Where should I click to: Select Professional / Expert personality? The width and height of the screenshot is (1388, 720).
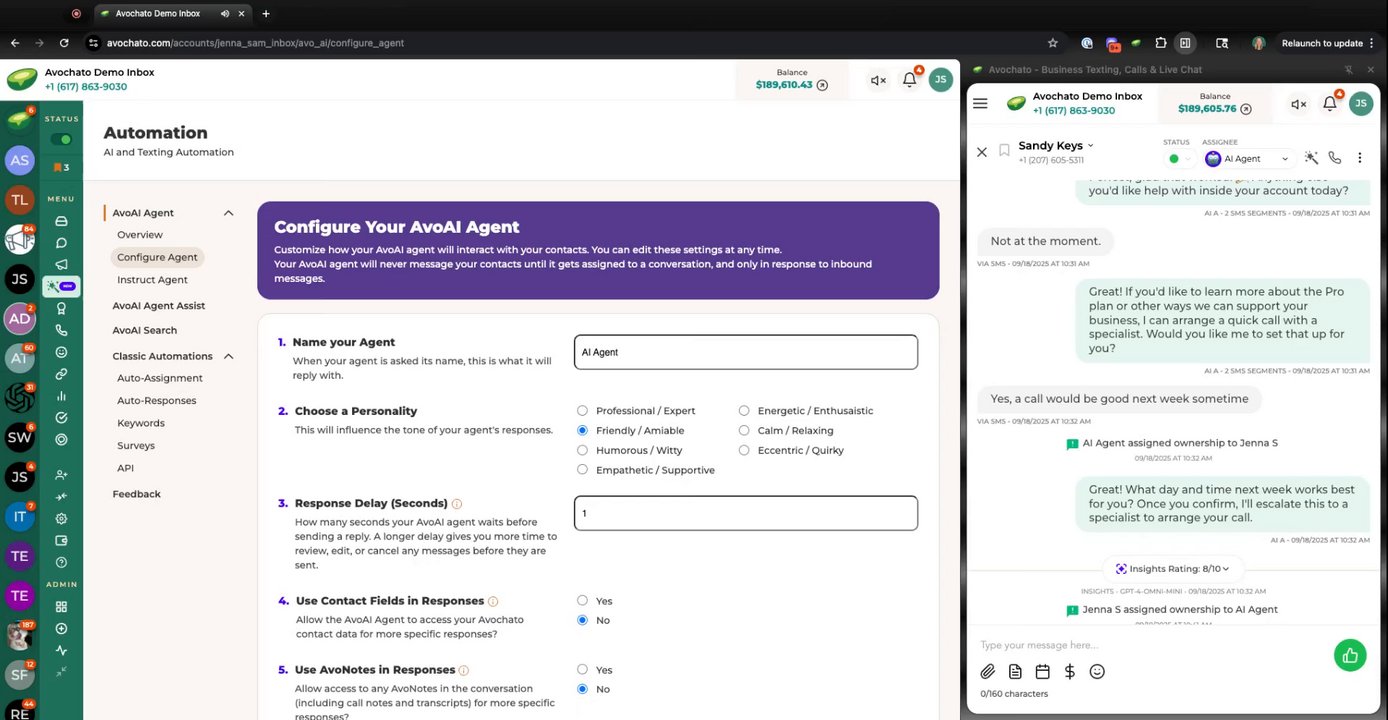pos(582,410)
